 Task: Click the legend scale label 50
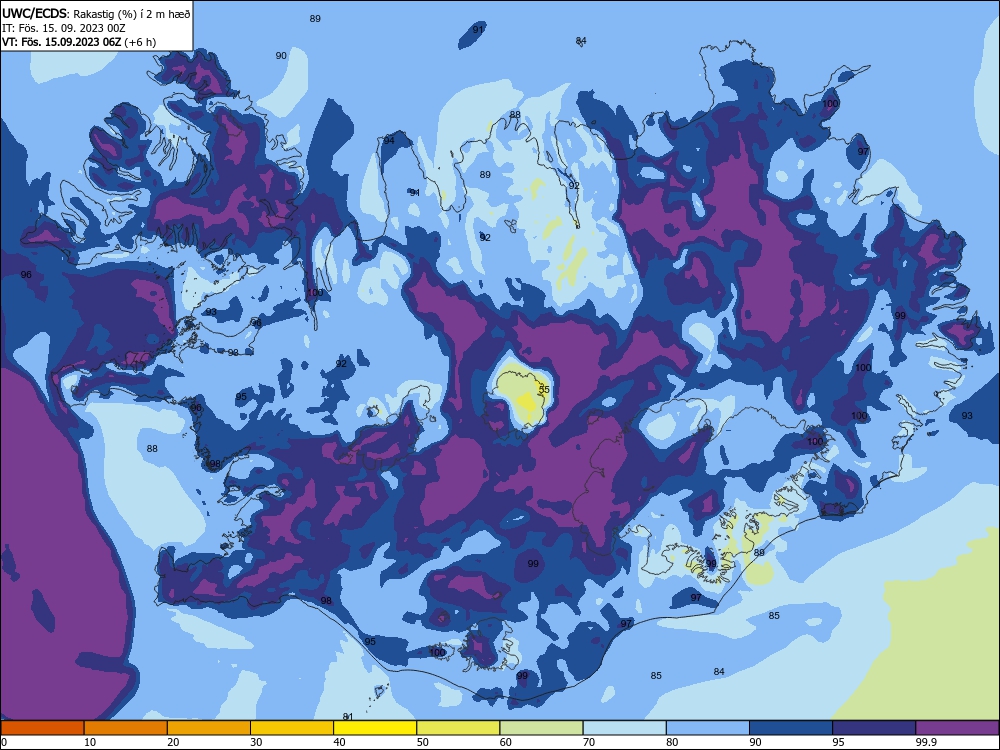tap(422, 742)
